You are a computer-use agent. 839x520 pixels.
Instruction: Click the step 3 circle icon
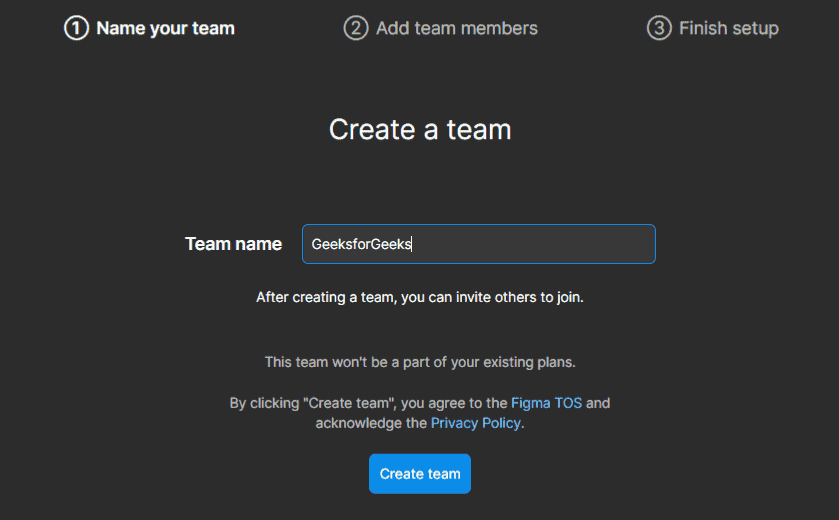(x=659, y=28)
